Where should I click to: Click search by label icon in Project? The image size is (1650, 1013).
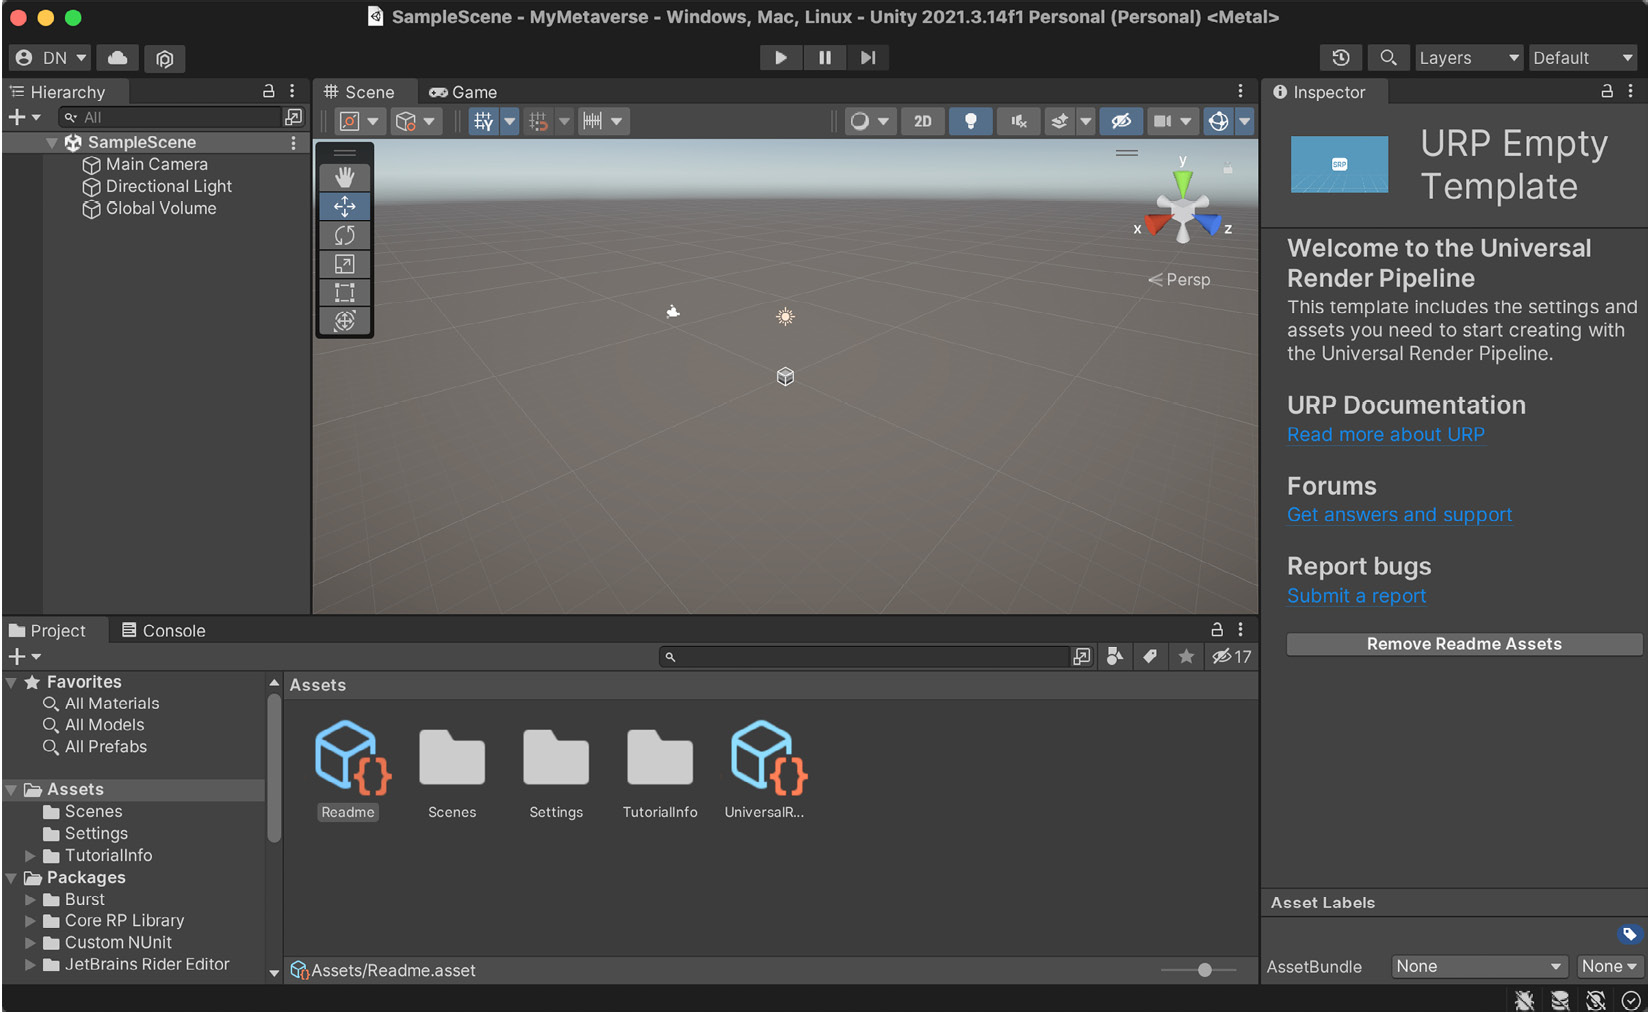tap(1150, 657)
